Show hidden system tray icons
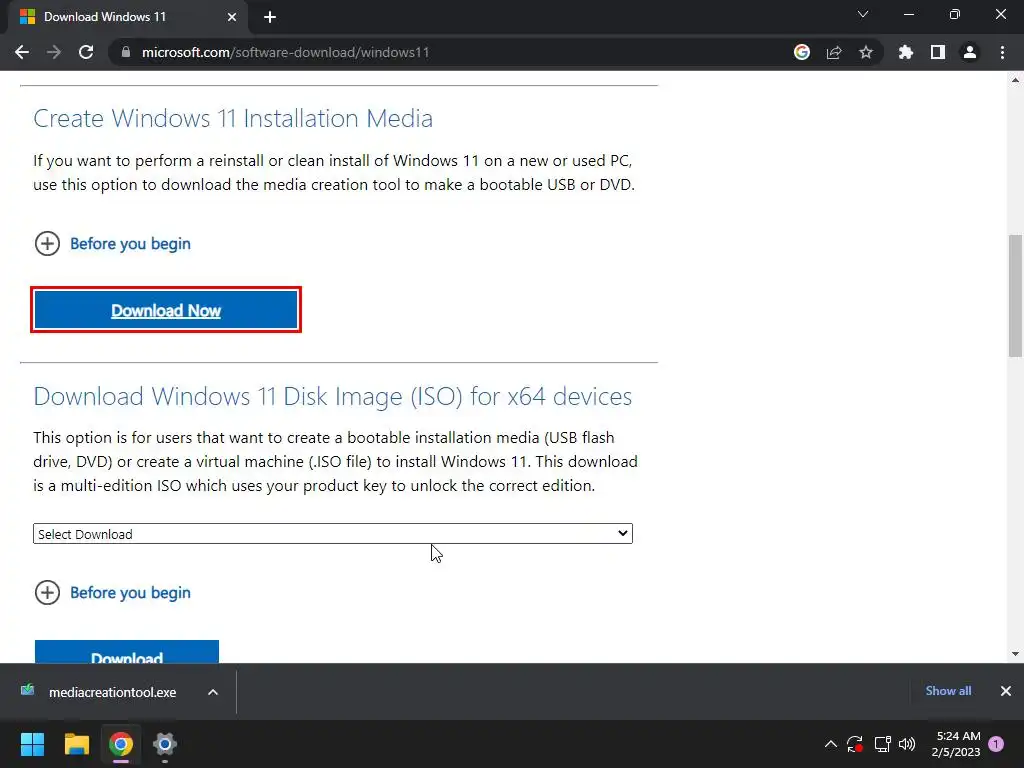The image size is (1024, 768). tap(831, 744)
